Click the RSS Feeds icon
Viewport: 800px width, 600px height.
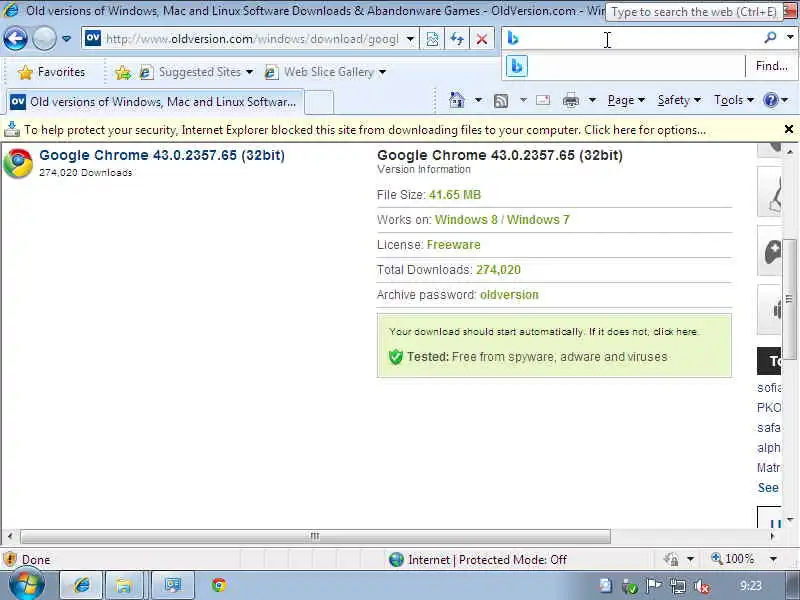point(501,101)
